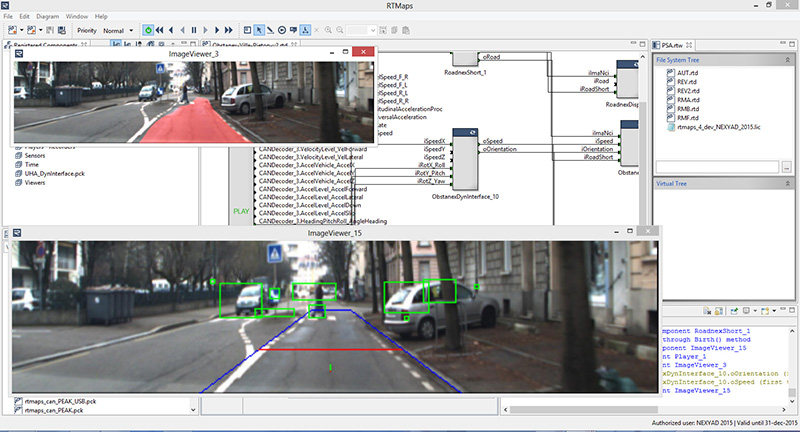Click the ObstanexDynInterface_10 component block

[x=465, y=160]
